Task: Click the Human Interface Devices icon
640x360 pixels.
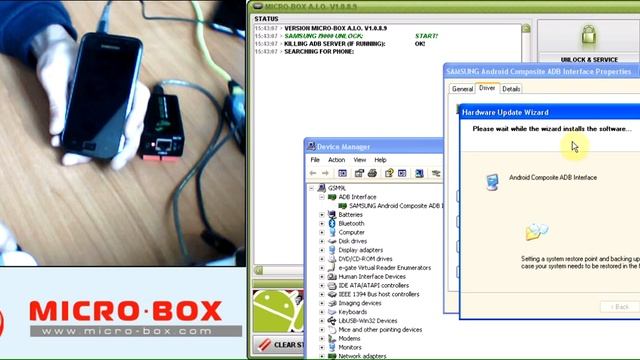Action: pyautogui.click(x=332, y=276)
